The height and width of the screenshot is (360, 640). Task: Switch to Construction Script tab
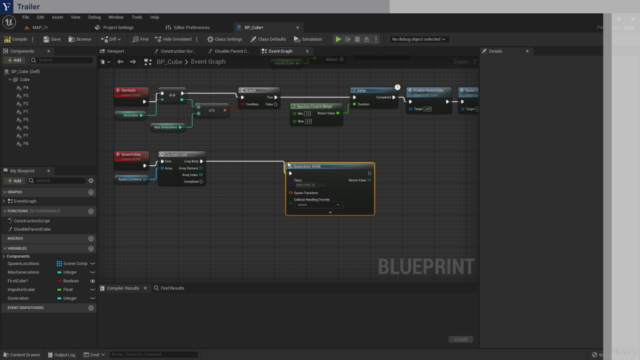click(175, 51)
